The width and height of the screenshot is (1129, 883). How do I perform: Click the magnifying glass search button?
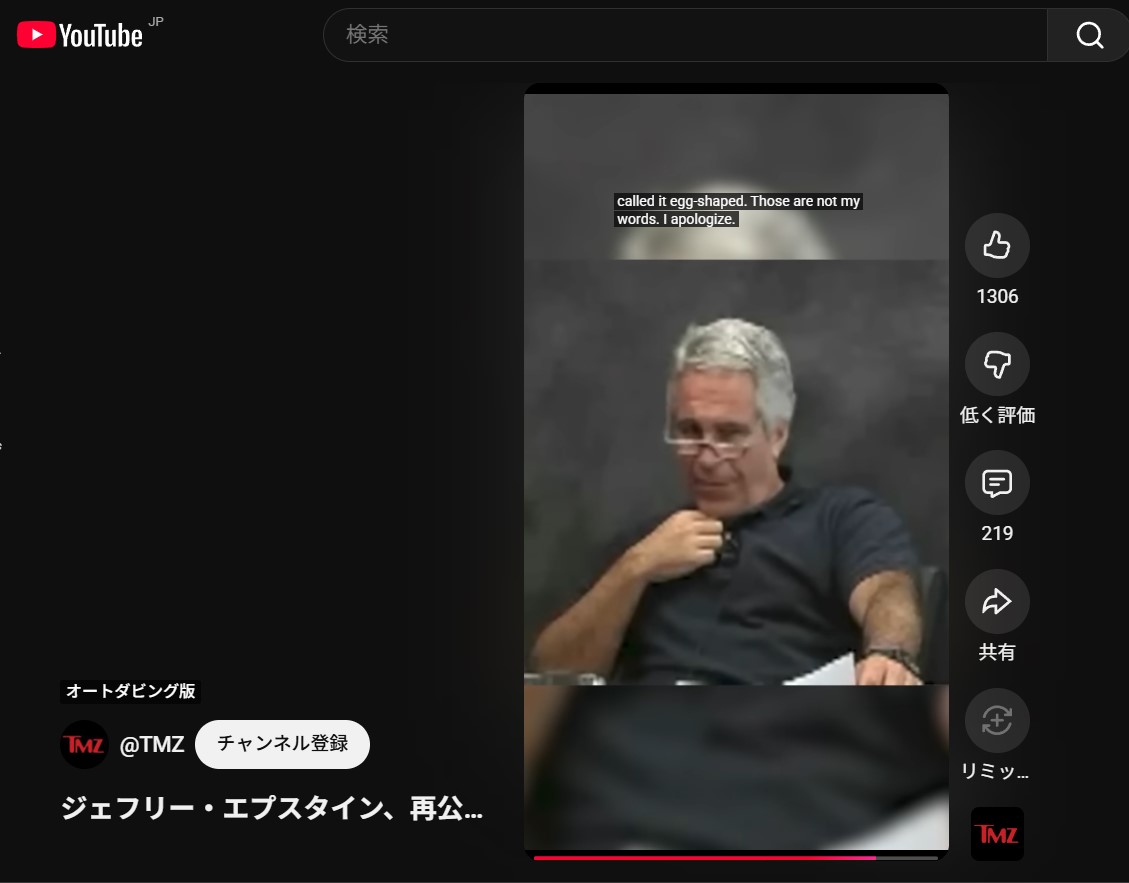pyautogui.click(x=1088, y=36)
